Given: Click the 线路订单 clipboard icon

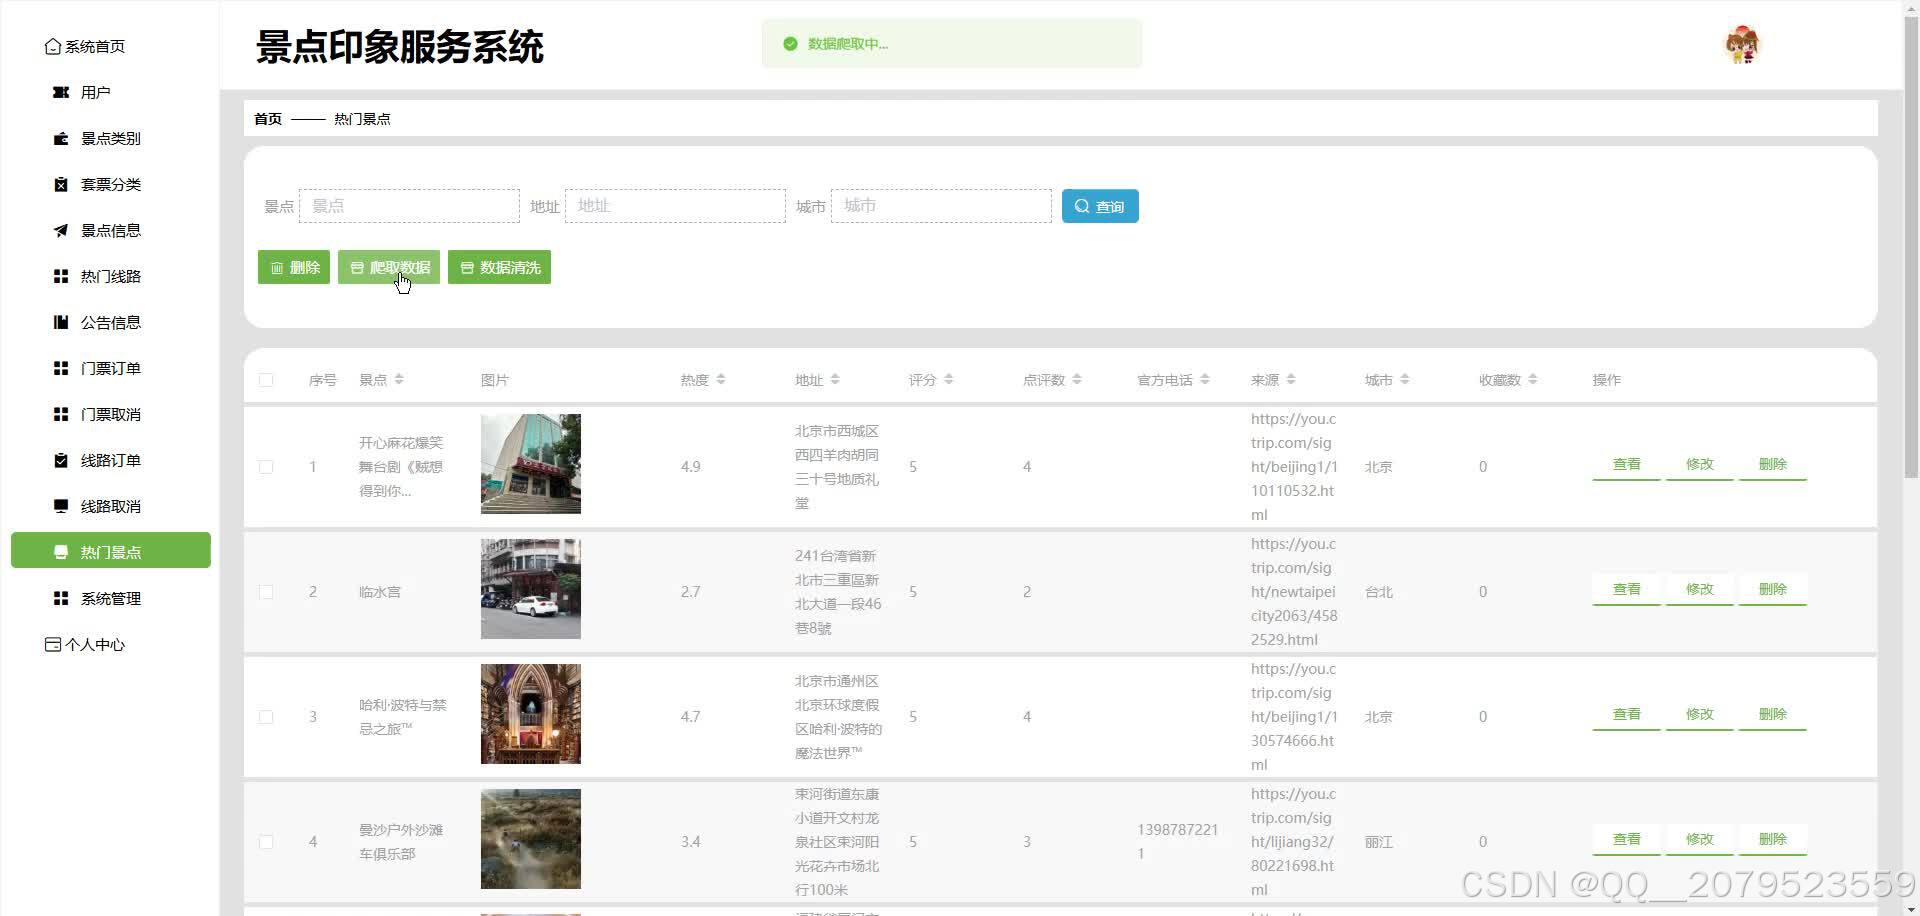Looking at the screenshot, I should click(61, 461).
